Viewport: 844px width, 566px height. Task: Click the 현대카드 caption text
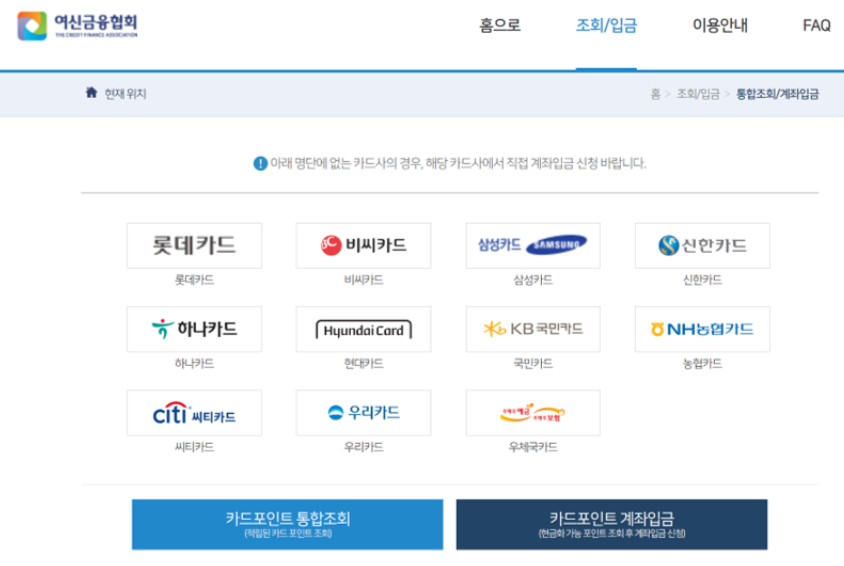pos(363,364)
